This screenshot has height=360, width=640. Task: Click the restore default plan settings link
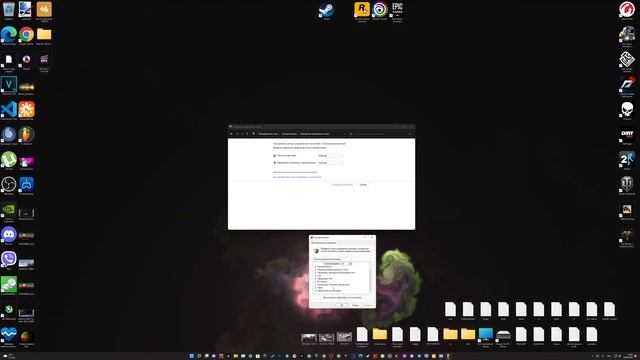click(x=297, y=177)
